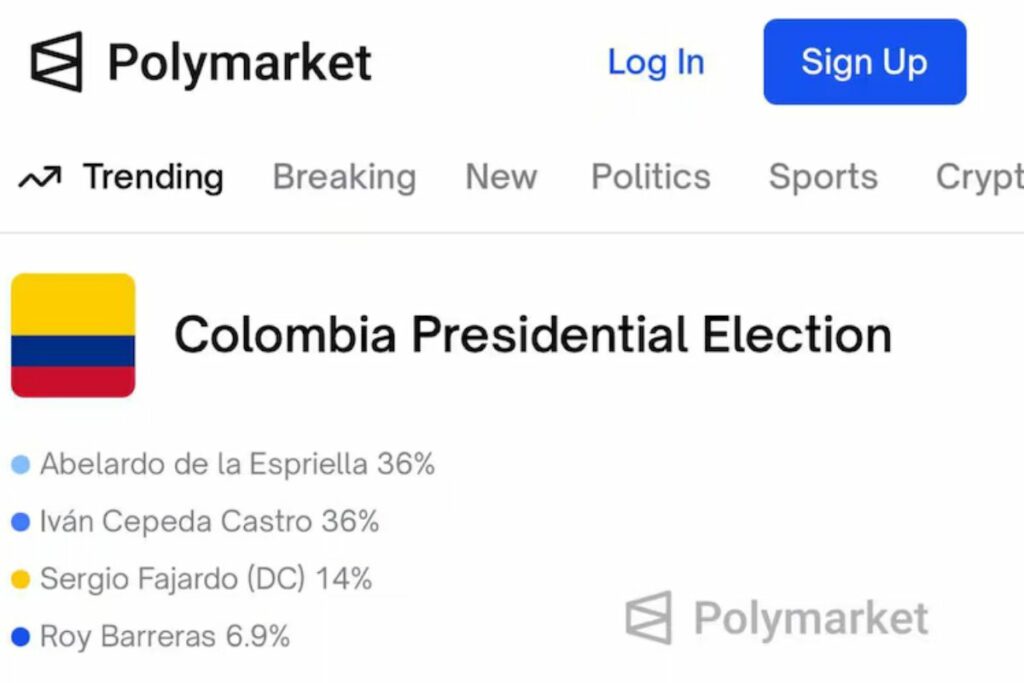Go to the Politics tab
Image resolution: width=1024 pixels, height=683 pixels.
coord(650,178)
